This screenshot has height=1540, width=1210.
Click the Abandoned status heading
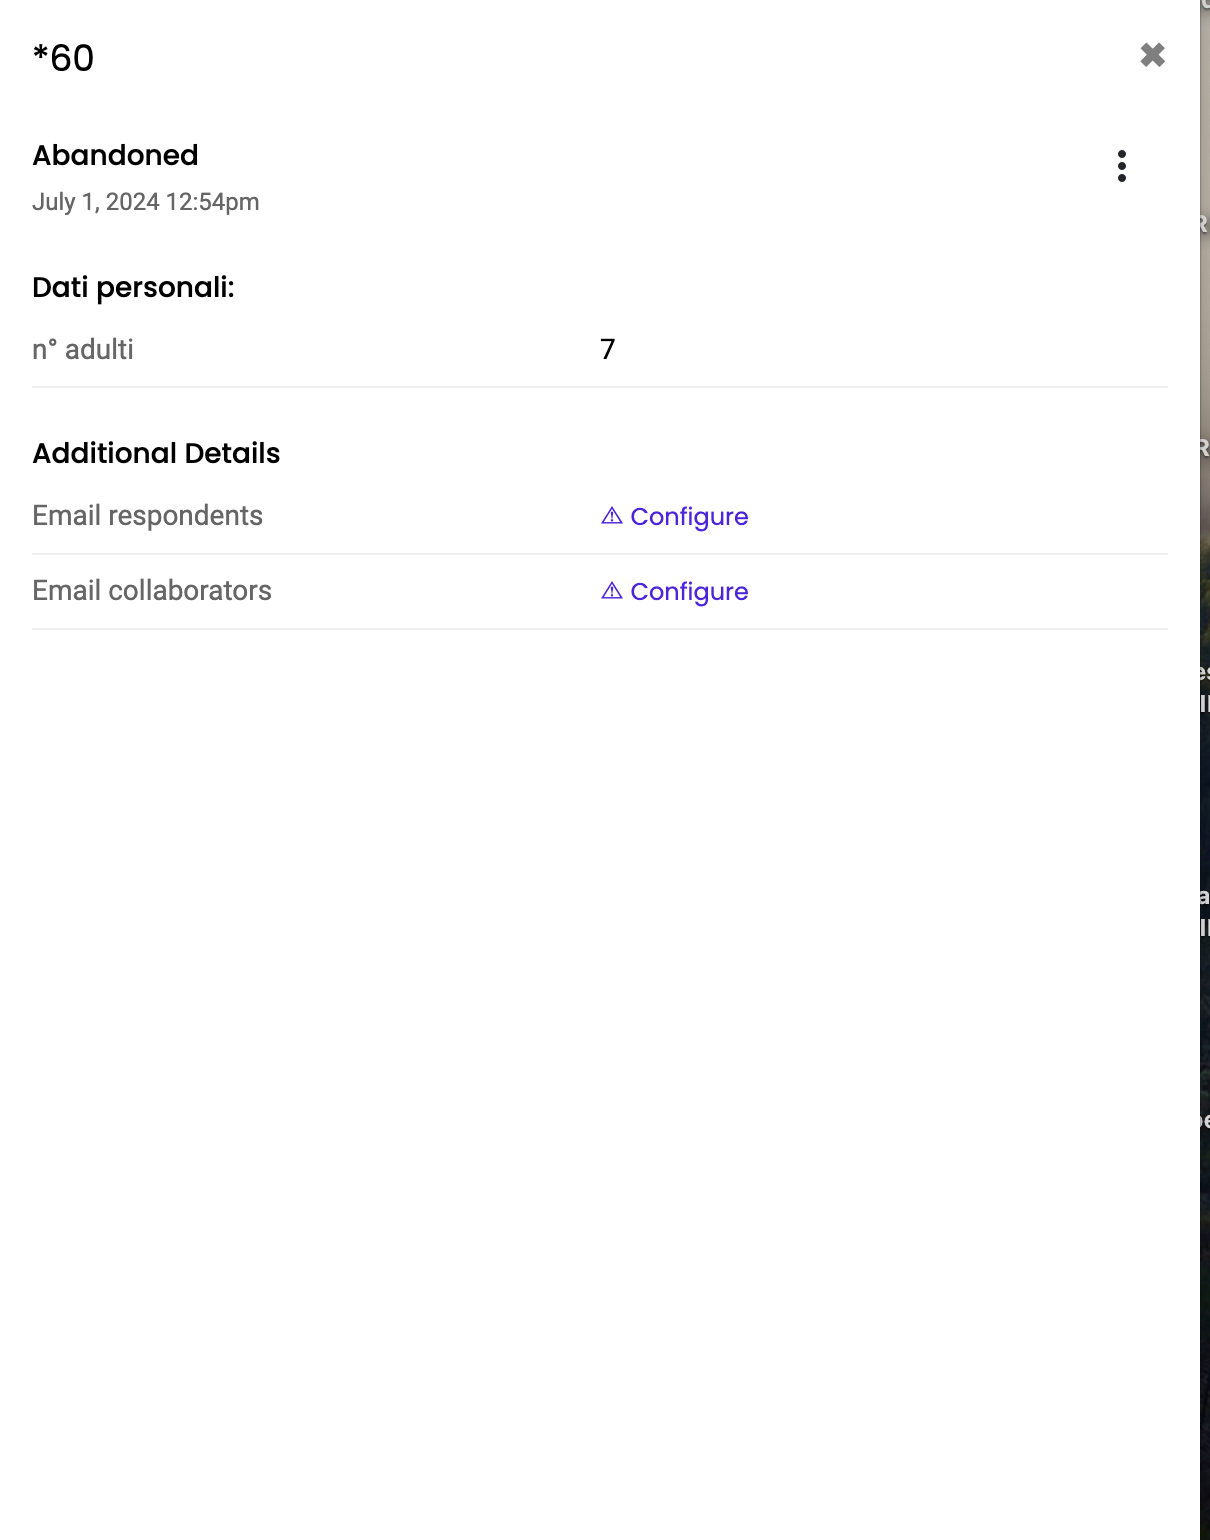tap(115, 156)
